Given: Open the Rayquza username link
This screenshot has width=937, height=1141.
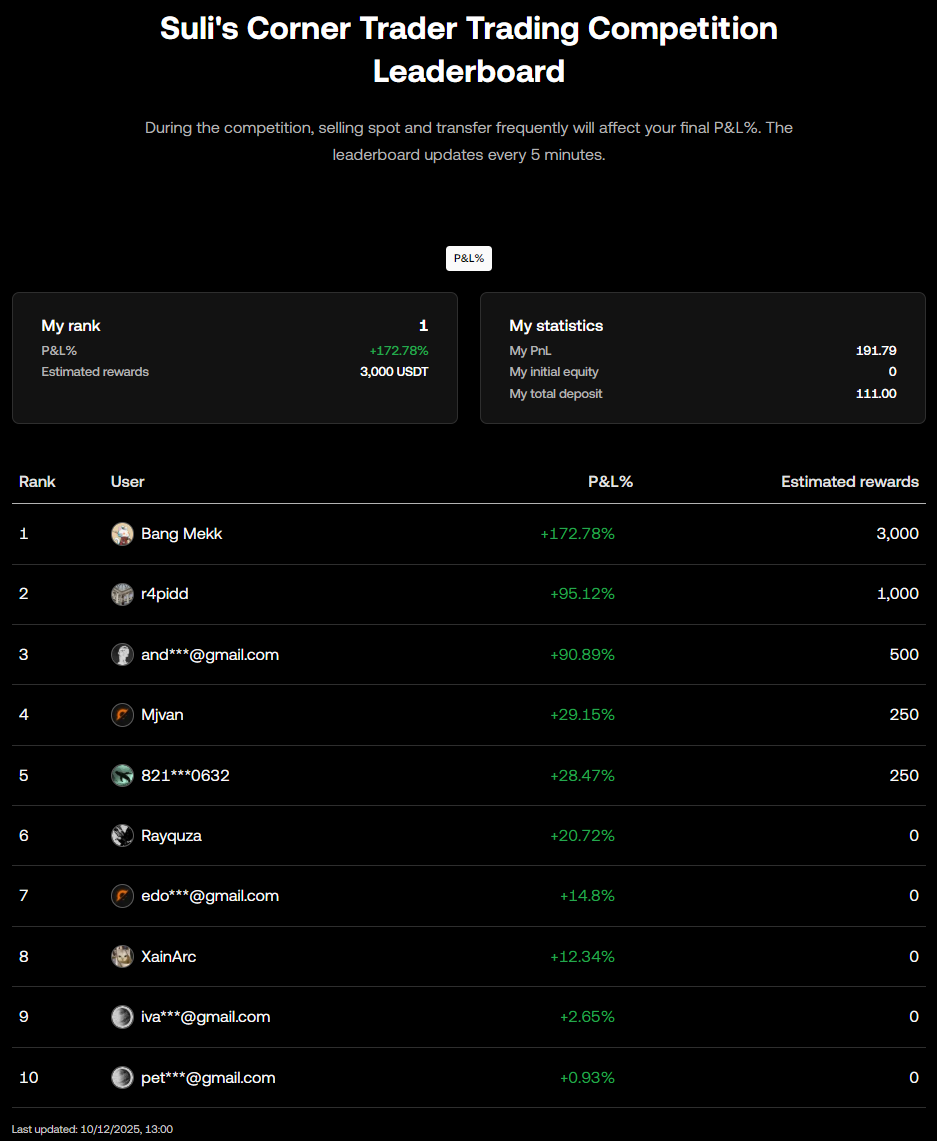Looking at the screenshot, I should (x=171, y=836).
